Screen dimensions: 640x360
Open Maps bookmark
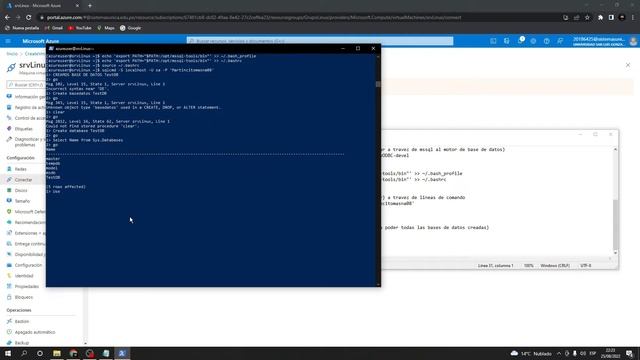[106, 28]
